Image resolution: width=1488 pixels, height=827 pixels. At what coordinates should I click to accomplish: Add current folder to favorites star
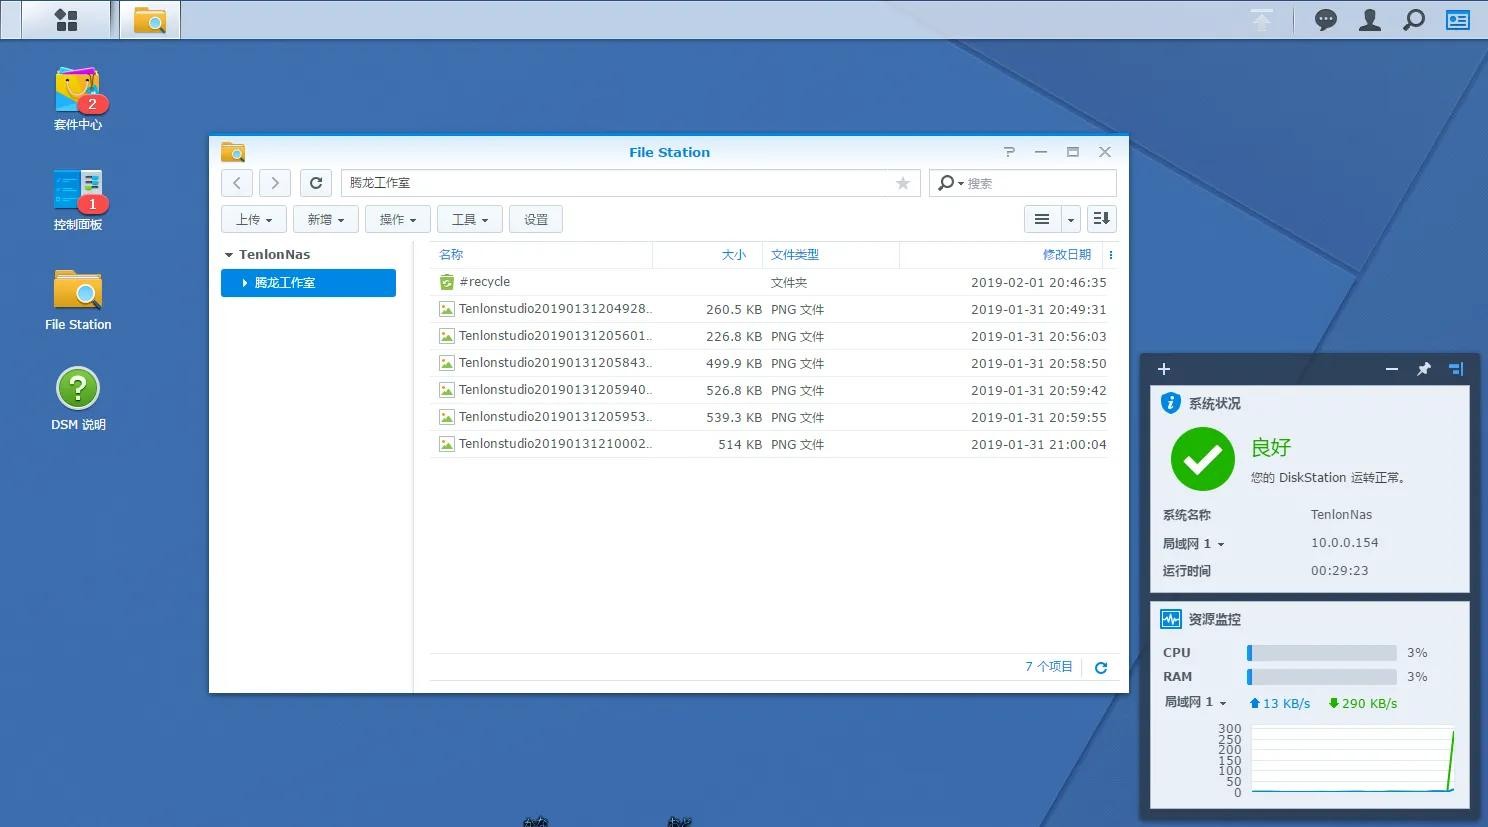[x=902, y=183]
